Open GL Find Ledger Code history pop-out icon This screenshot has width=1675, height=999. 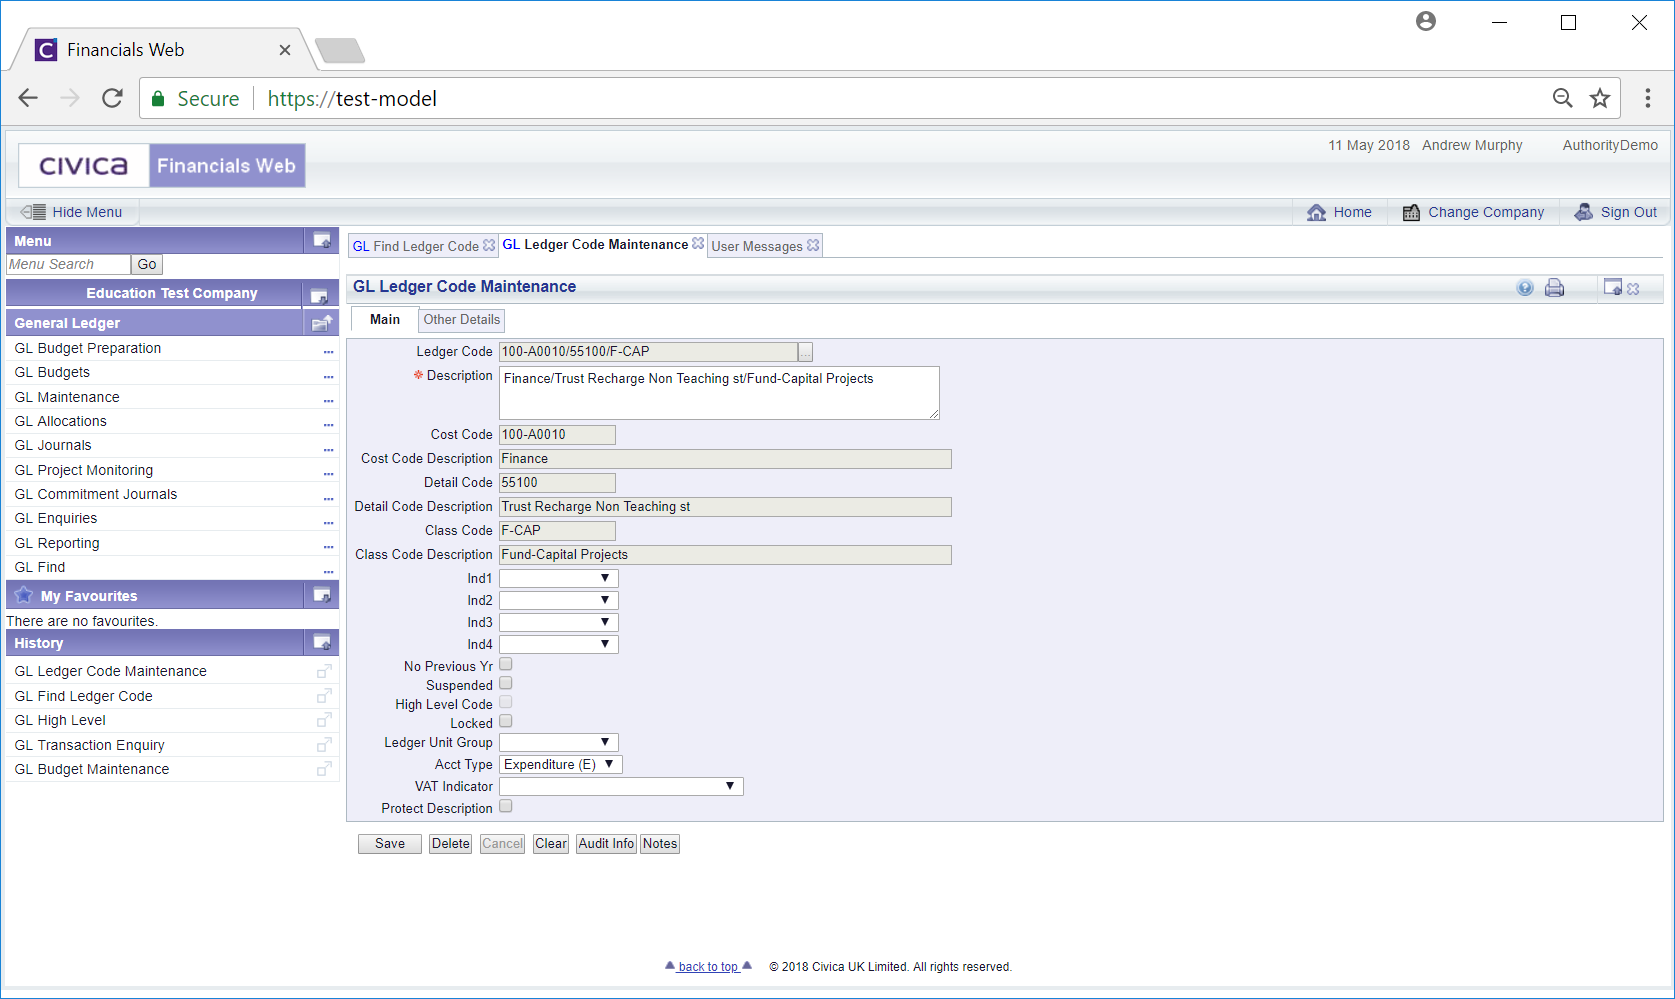click(x=324, y=696)
